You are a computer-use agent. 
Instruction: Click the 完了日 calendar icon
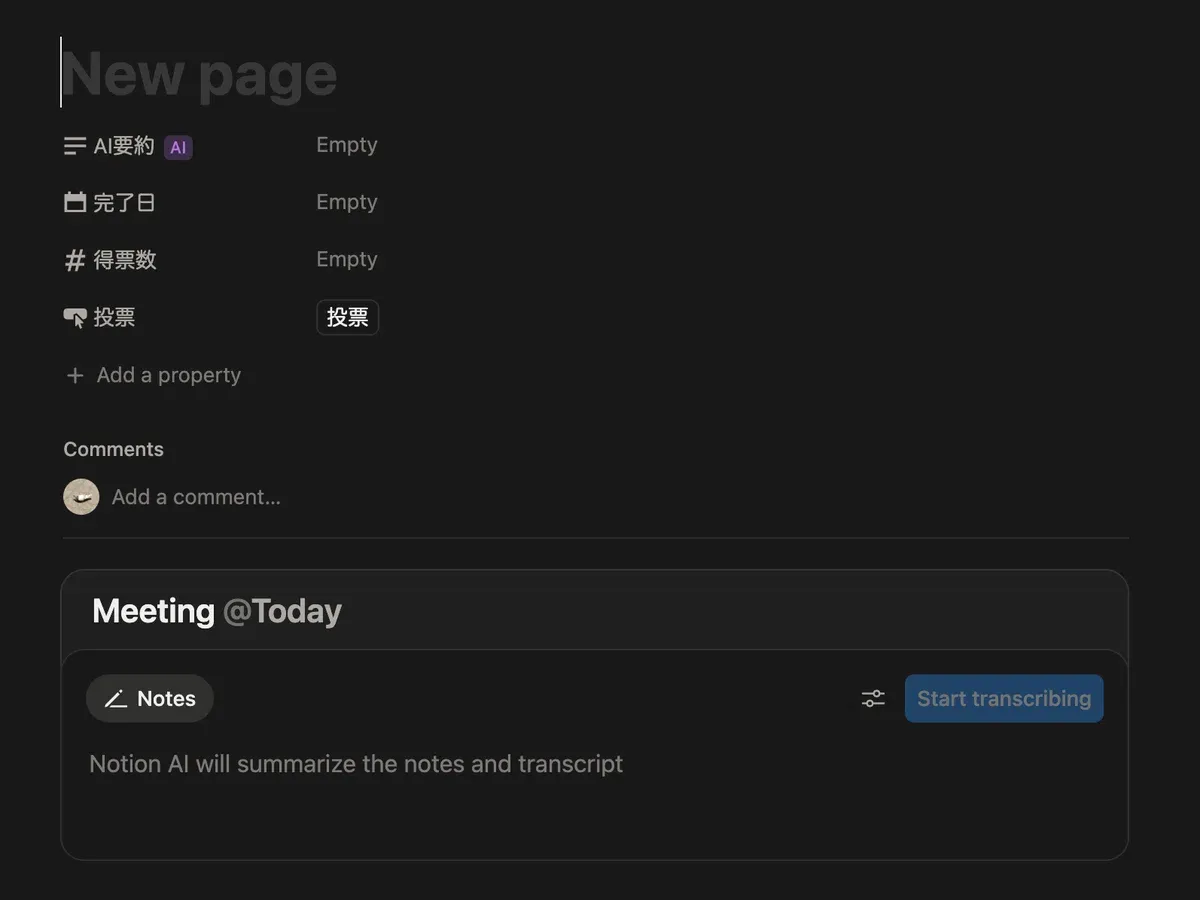point(75,203)
